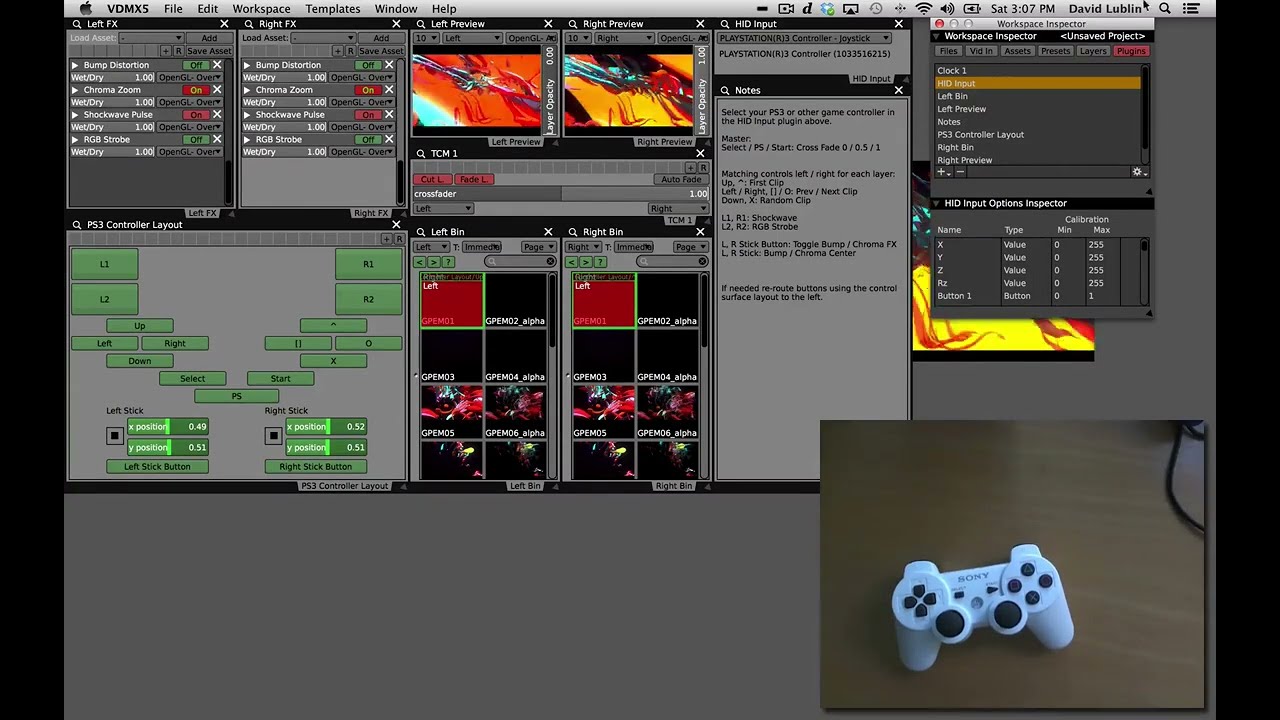
Task: Toggle Shockwave Pulse On switch in Left FX
Action: (197, 115)
